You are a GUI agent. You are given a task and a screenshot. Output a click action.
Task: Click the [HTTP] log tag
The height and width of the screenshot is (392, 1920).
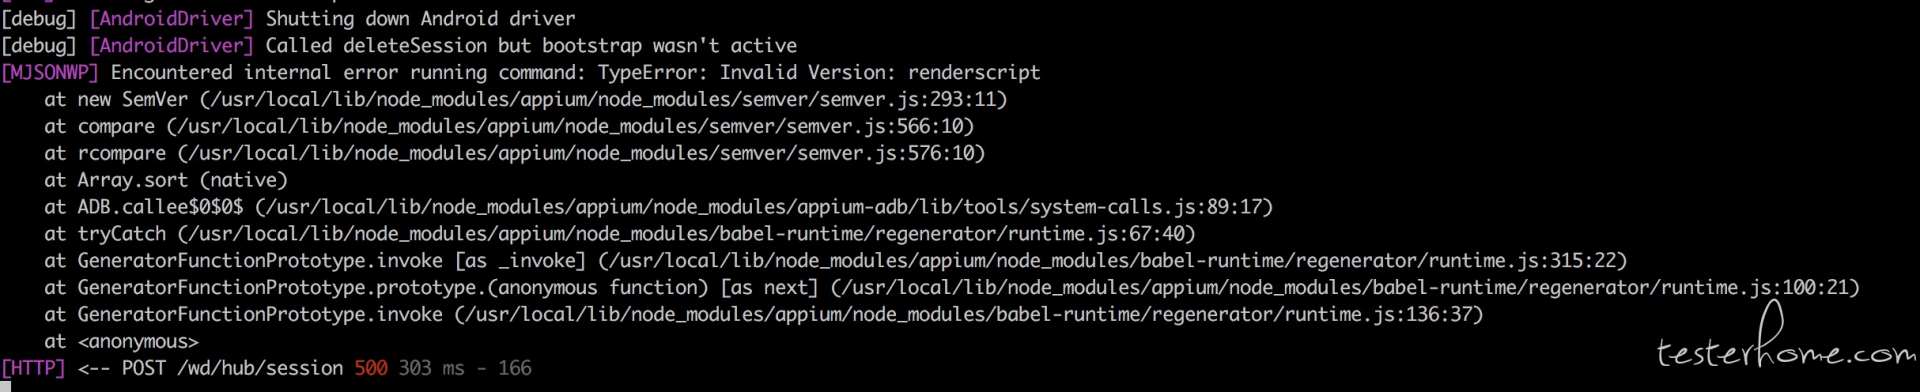point(33,368)
